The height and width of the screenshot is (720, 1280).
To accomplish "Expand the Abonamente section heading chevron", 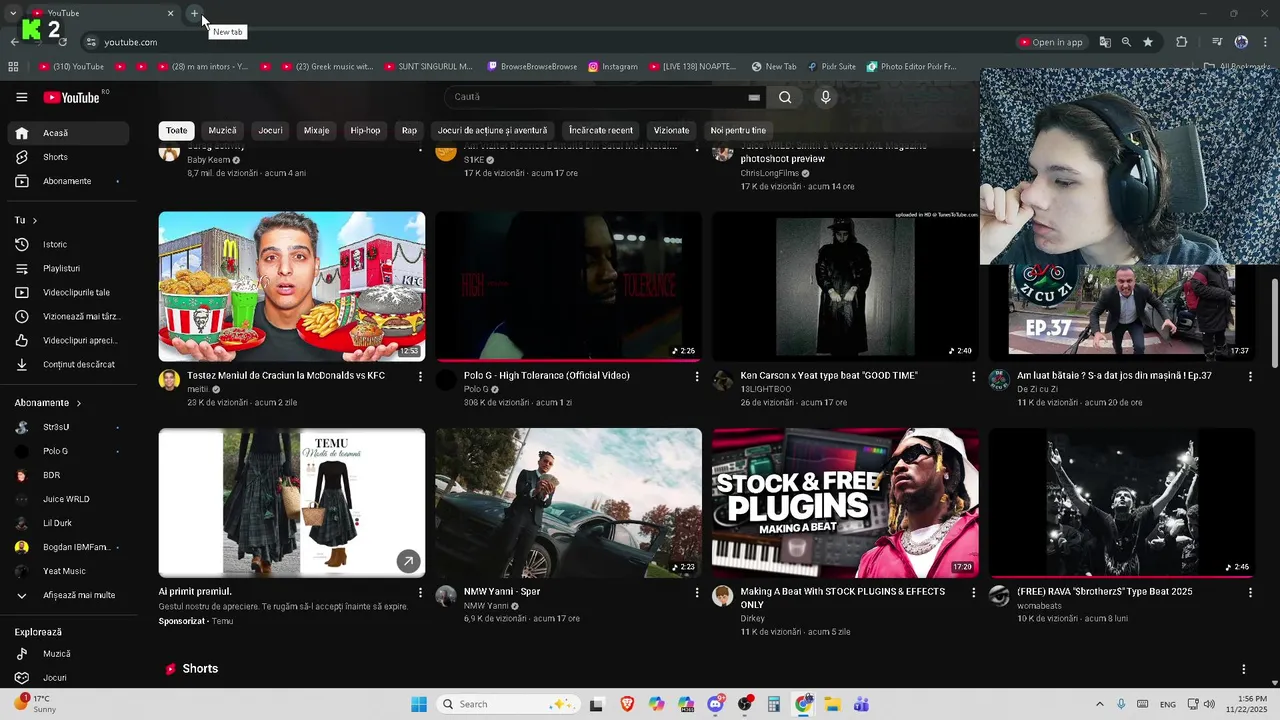I will [78, 403].
